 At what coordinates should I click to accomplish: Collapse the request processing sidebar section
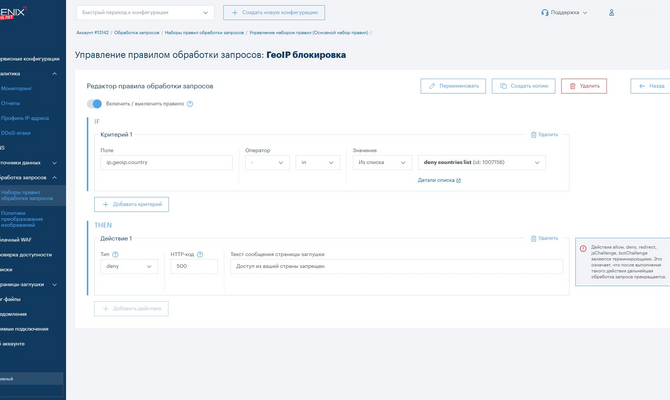pos(54,178)
